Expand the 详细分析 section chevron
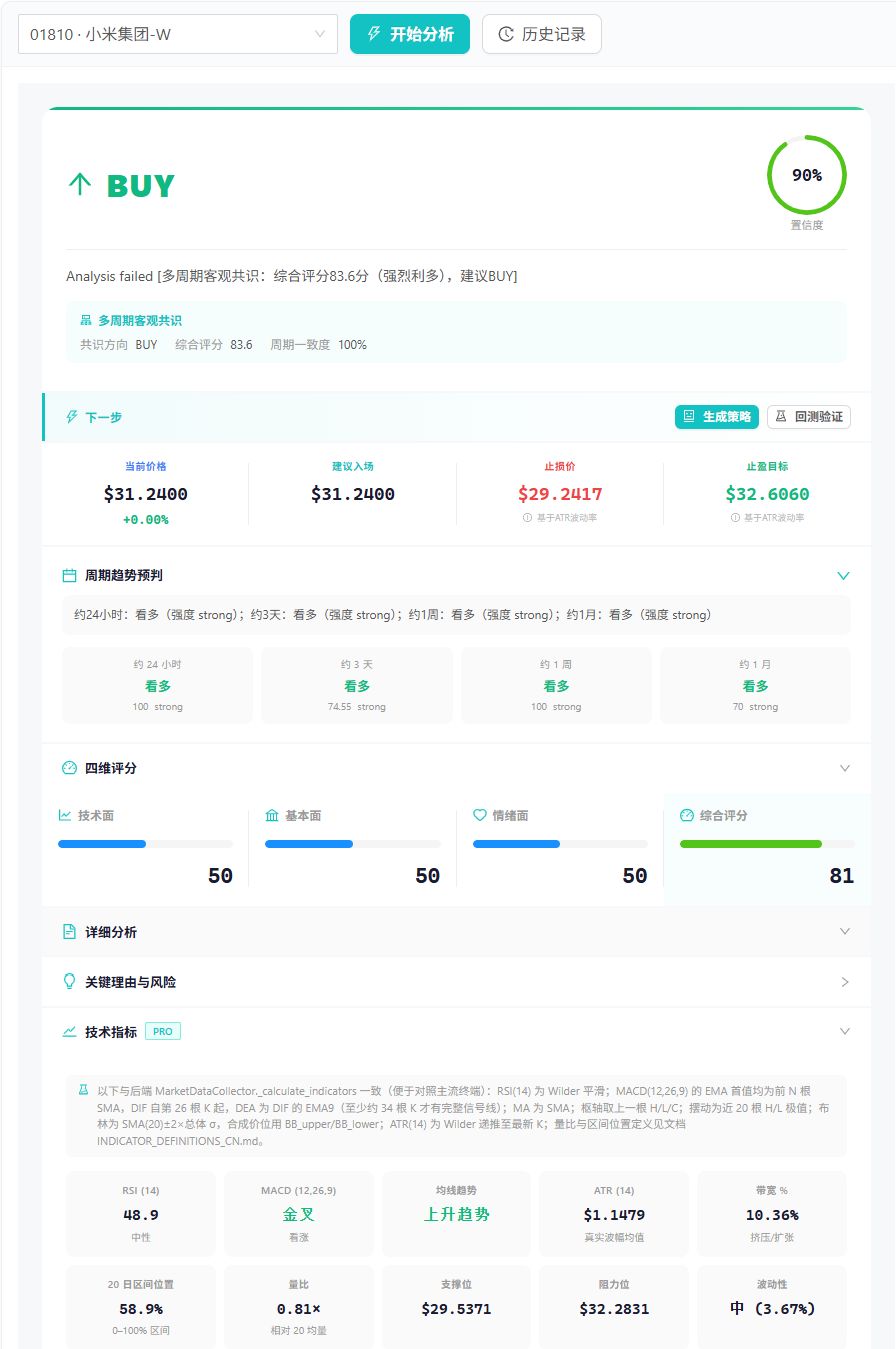 (845, 931)
